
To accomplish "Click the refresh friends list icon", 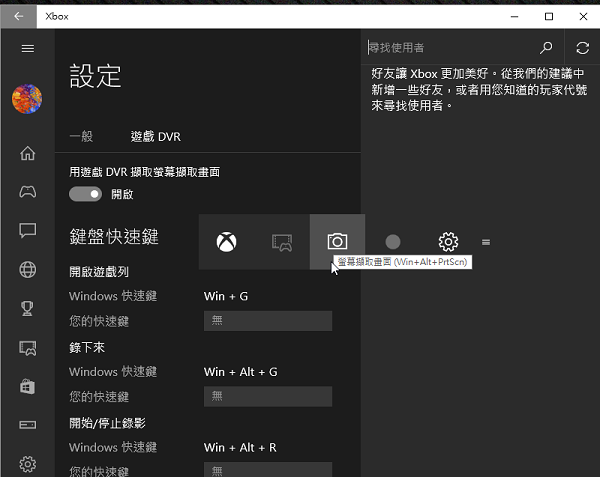I will 582,48.
